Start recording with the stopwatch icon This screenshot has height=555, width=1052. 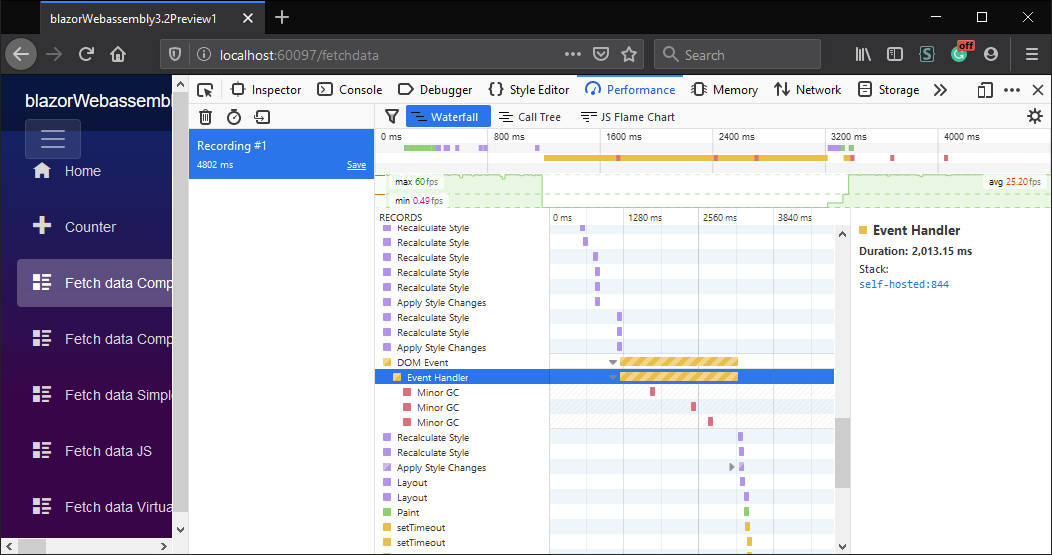[x=233, y=117]
